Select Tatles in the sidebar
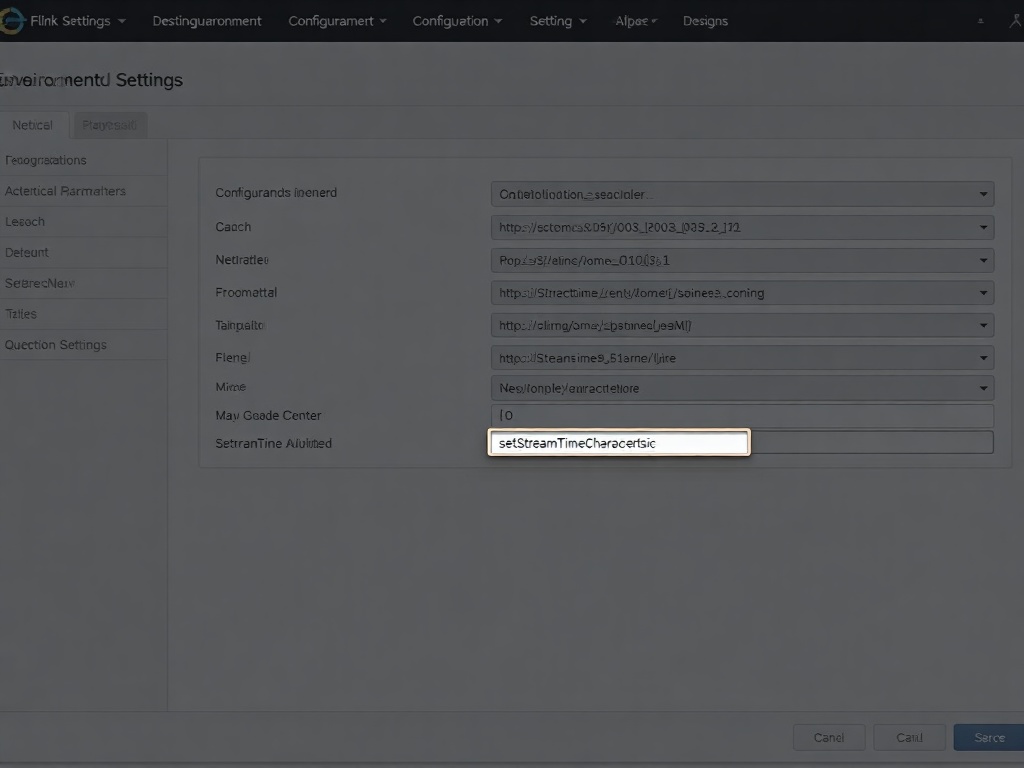The image size is (1024, 768). coord(84,313)
